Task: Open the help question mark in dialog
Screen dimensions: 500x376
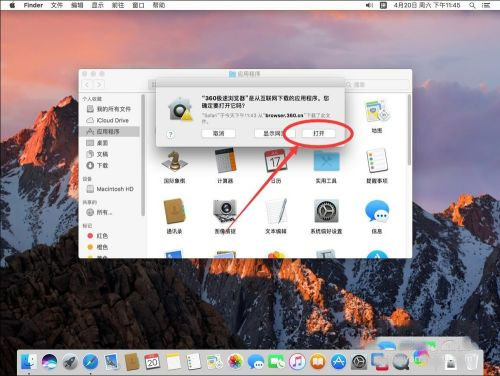Action: pyautogui.click(x=170, y=134)
